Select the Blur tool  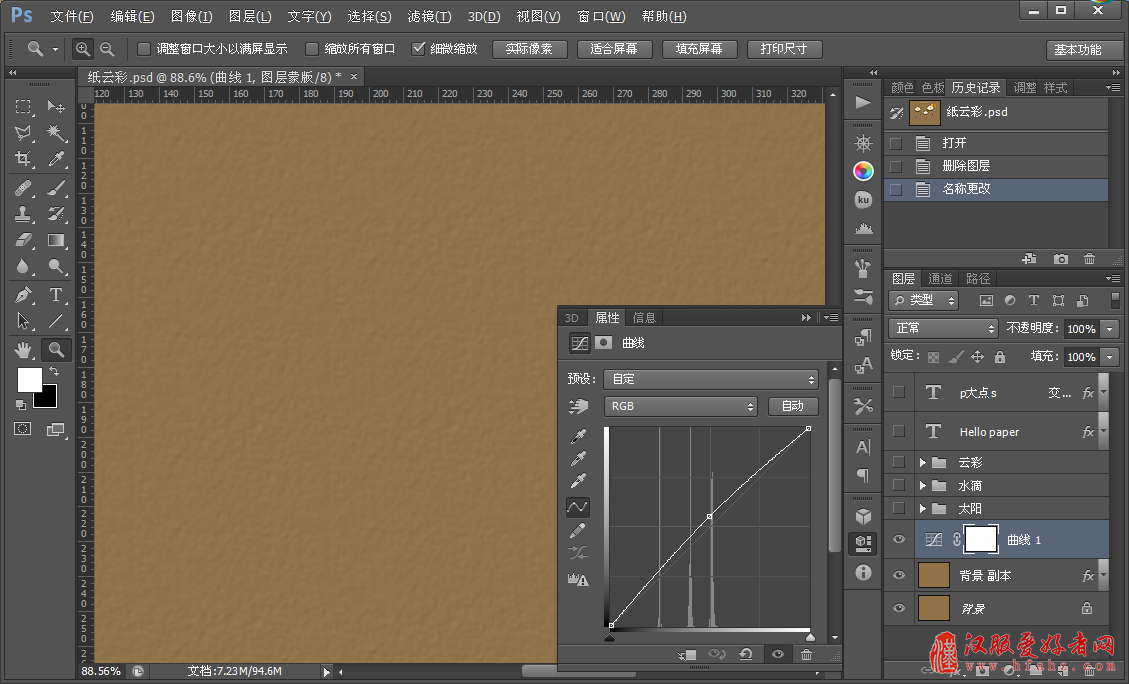(x=23, y=266)
